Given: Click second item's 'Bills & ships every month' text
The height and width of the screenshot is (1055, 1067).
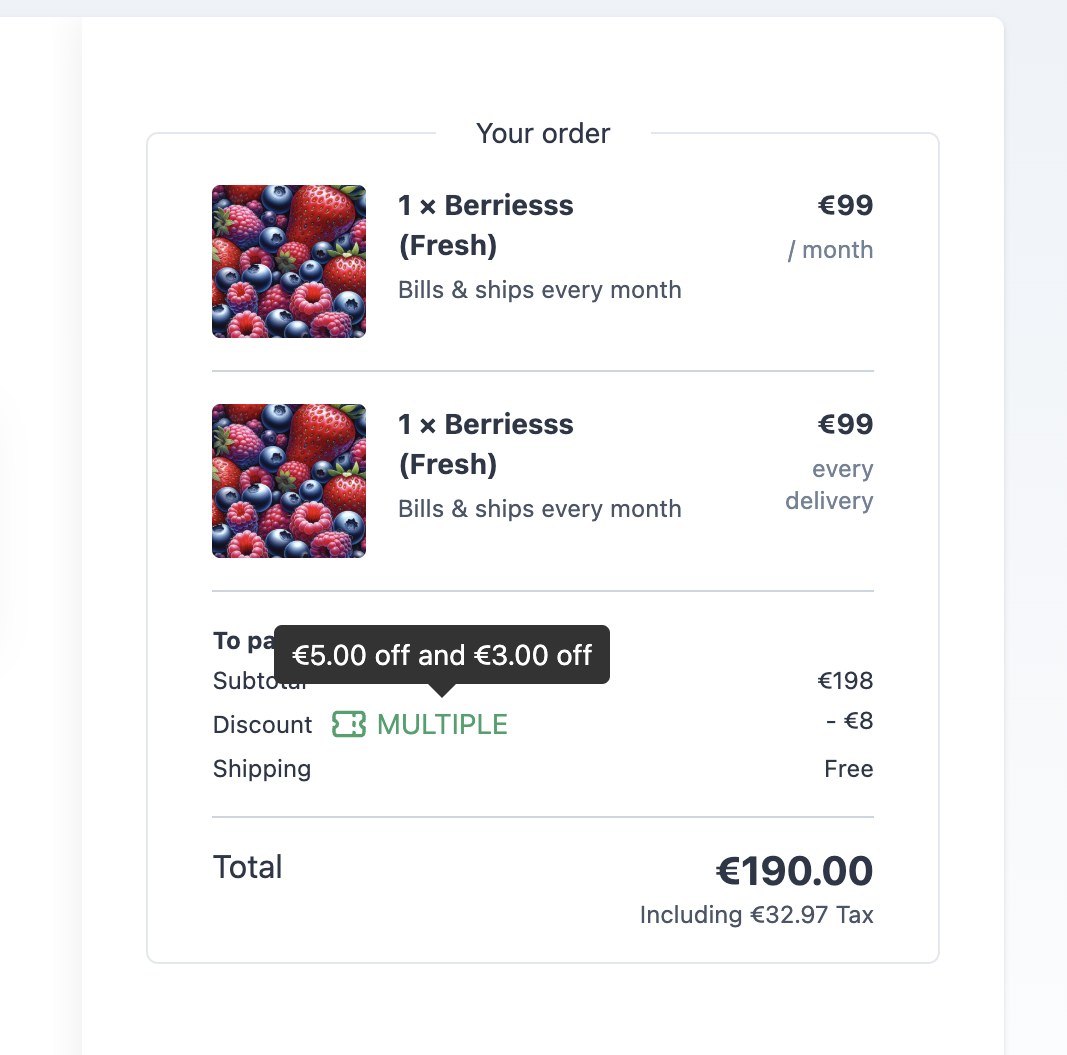Looking at the screenshot, I should click(x=540, y=509).
